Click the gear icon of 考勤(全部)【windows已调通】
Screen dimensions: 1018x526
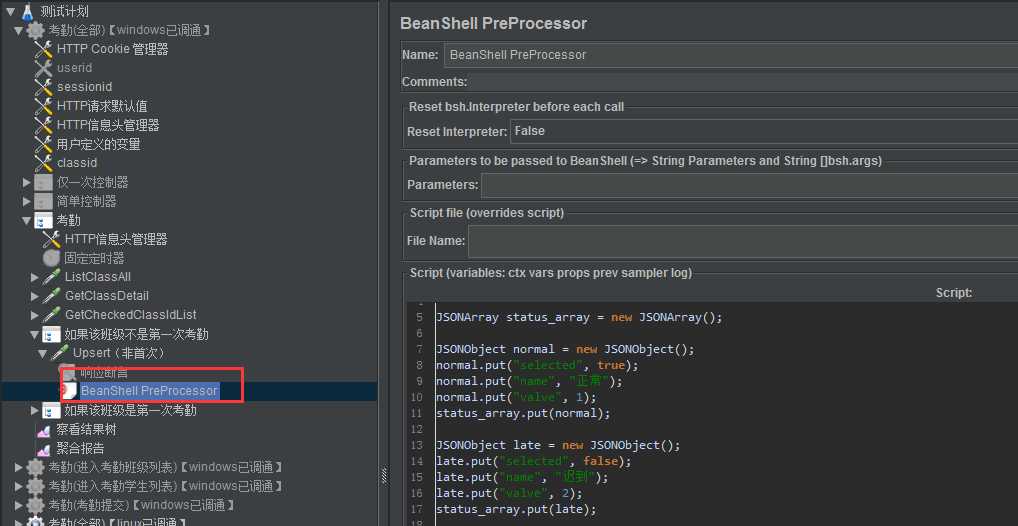coord(36,31)
